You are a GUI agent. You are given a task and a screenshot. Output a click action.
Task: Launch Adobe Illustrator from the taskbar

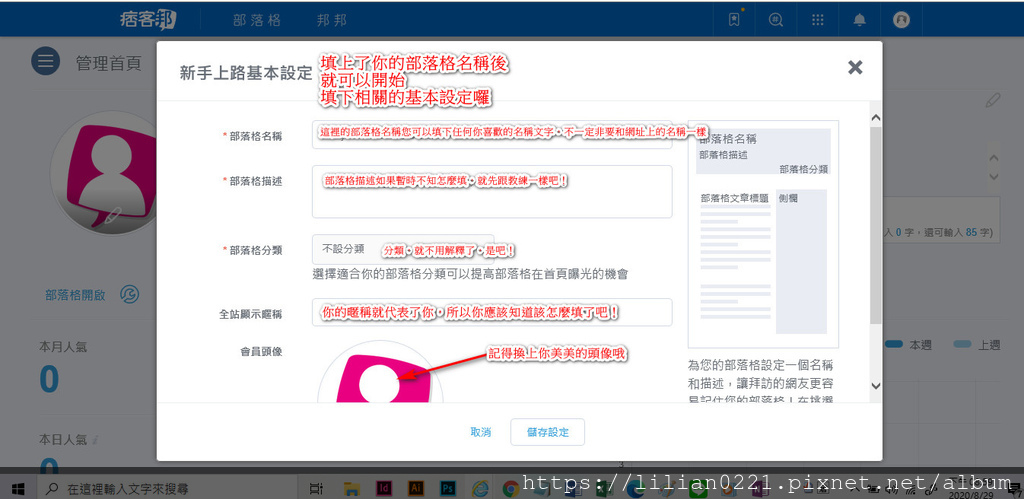(415, 488)
